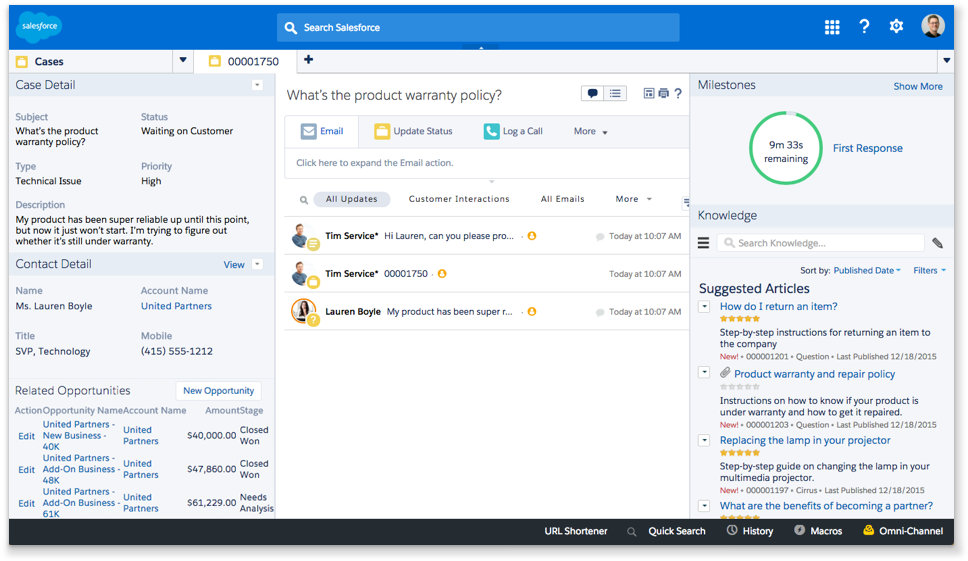Select the Update Status action
The width and height of the screenshot is (968, 561).
pyautogui.click(x=413, y=131)
